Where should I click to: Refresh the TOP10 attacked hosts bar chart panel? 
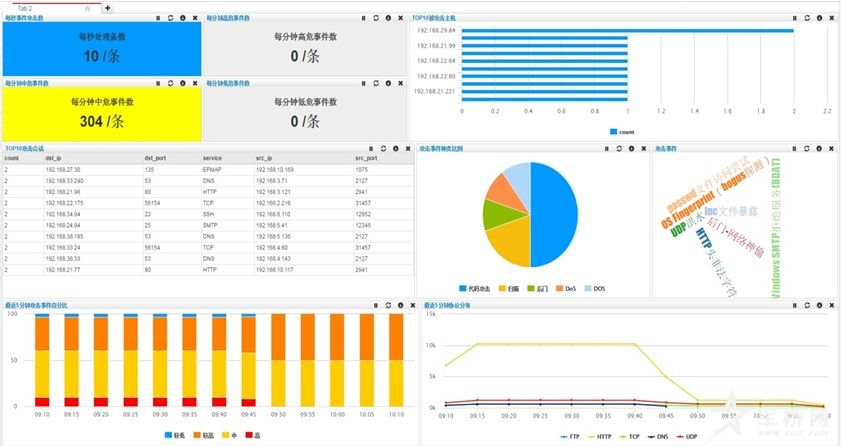tap(807, 18)
